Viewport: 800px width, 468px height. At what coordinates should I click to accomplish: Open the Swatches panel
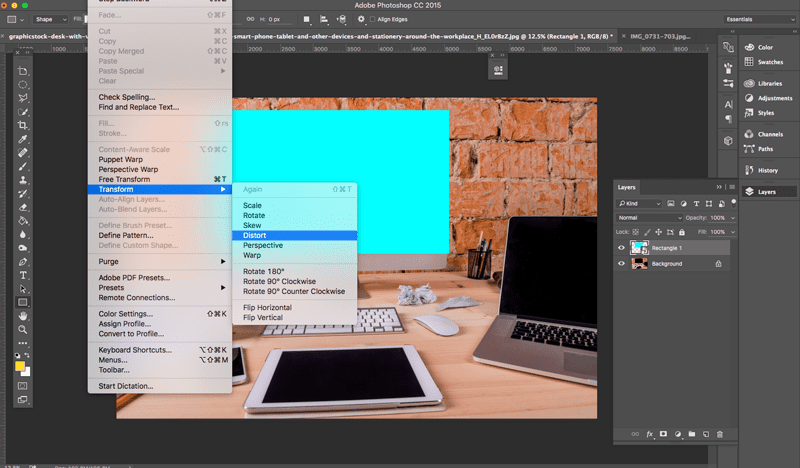770,62
